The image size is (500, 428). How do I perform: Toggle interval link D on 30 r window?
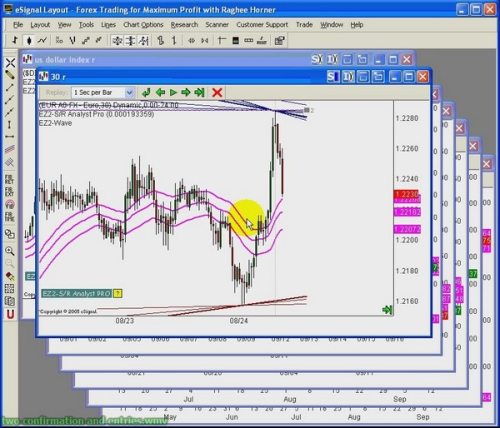(348, 77)
